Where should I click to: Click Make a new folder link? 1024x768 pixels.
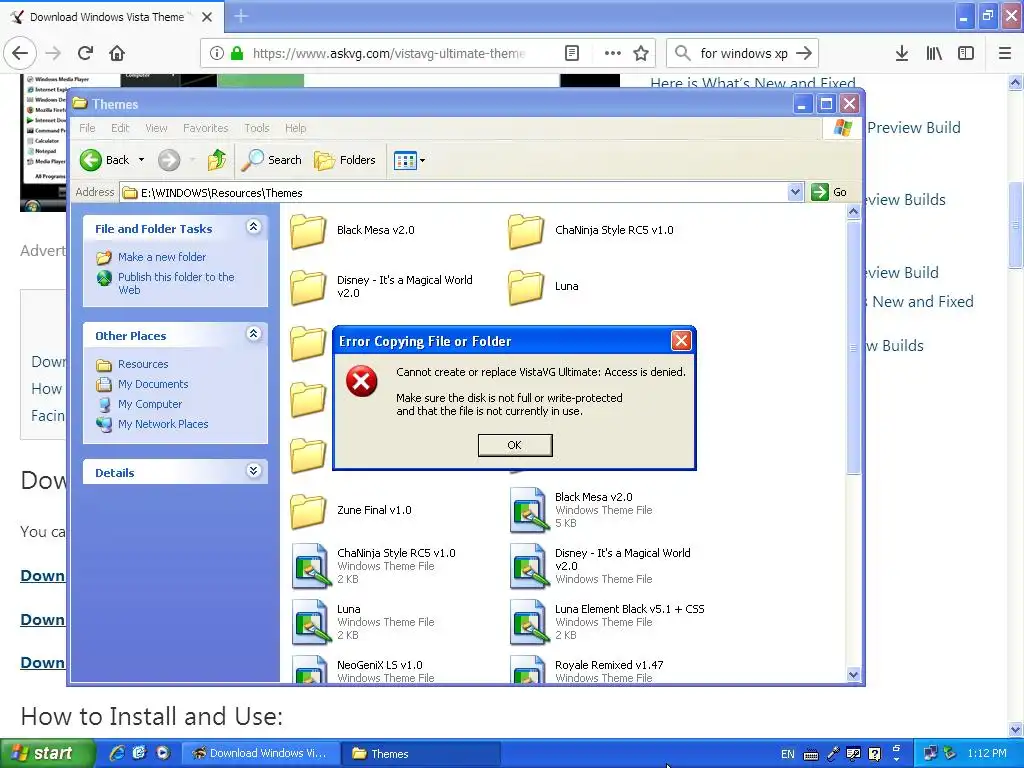tap(162, 257)
